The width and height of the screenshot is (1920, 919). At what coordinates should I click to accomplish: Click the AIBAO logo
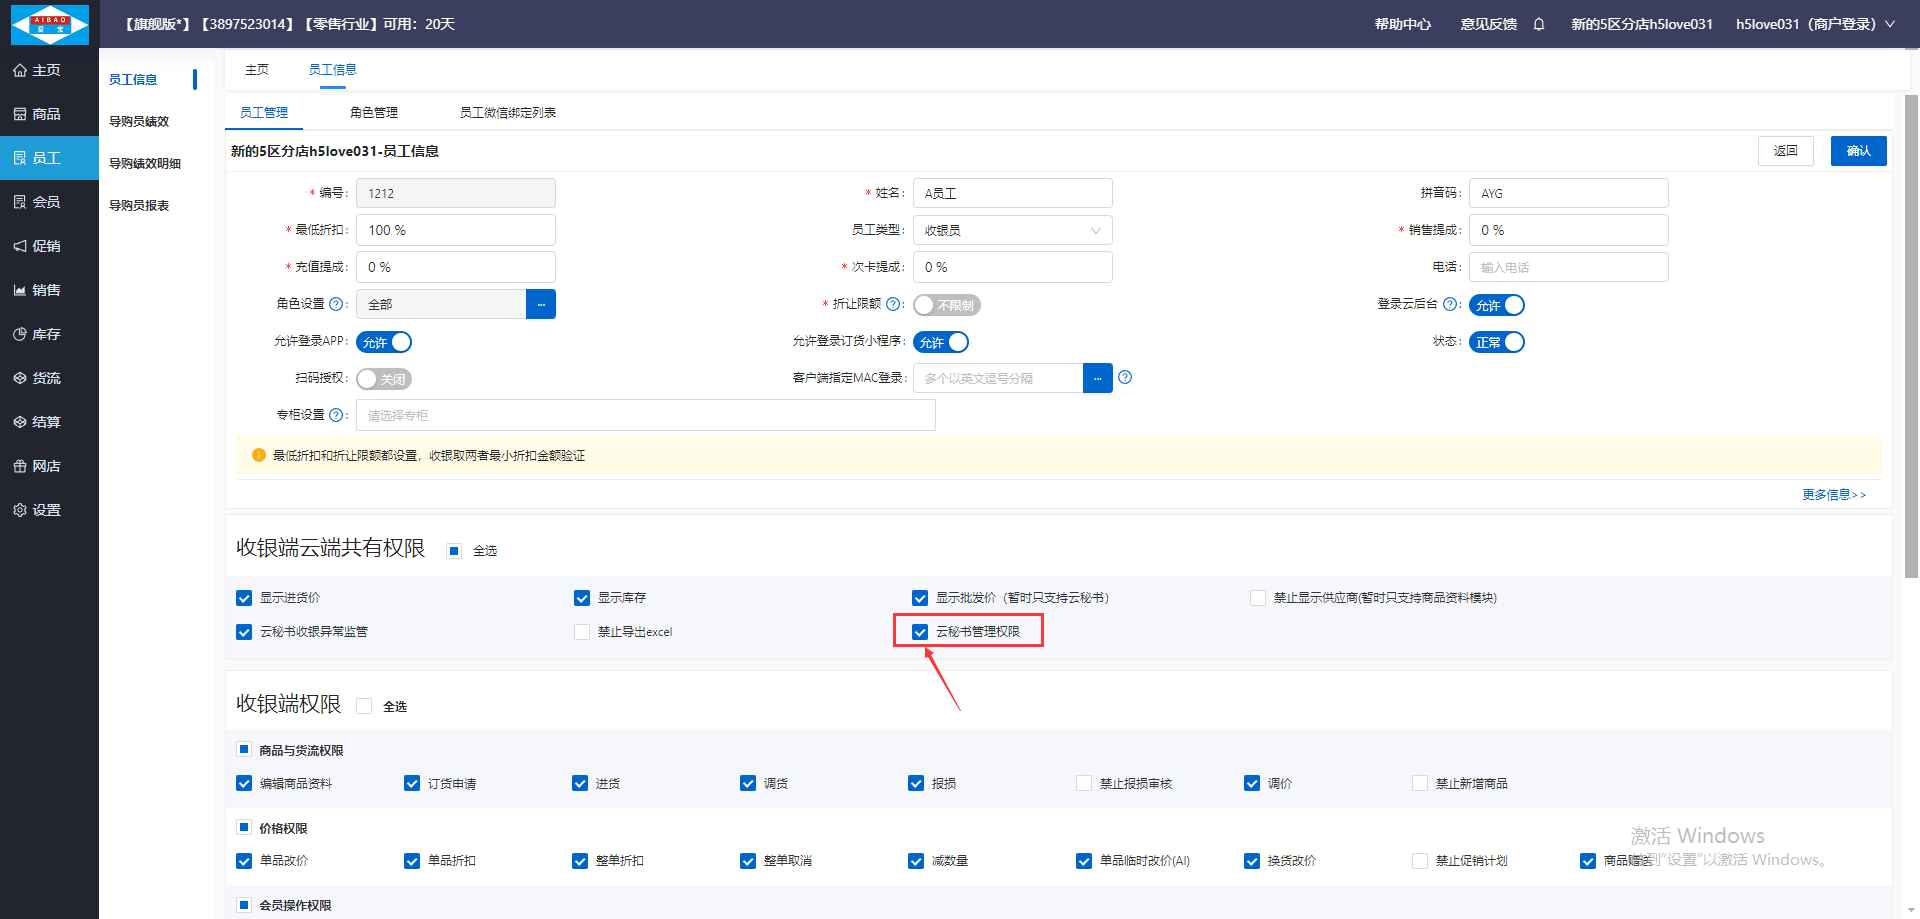coord(49,24)
